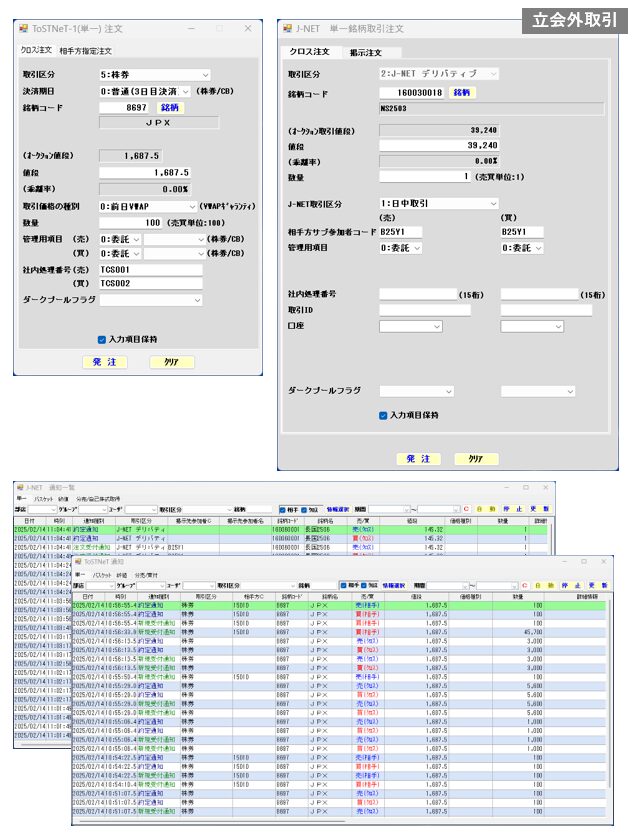Image resolution: width=639 pixels, height=833 pixels.
Task: Open 管理用項目 (買) 0:委託 dropdown in ToSTNeT-1
Action: tap(120, 254)
